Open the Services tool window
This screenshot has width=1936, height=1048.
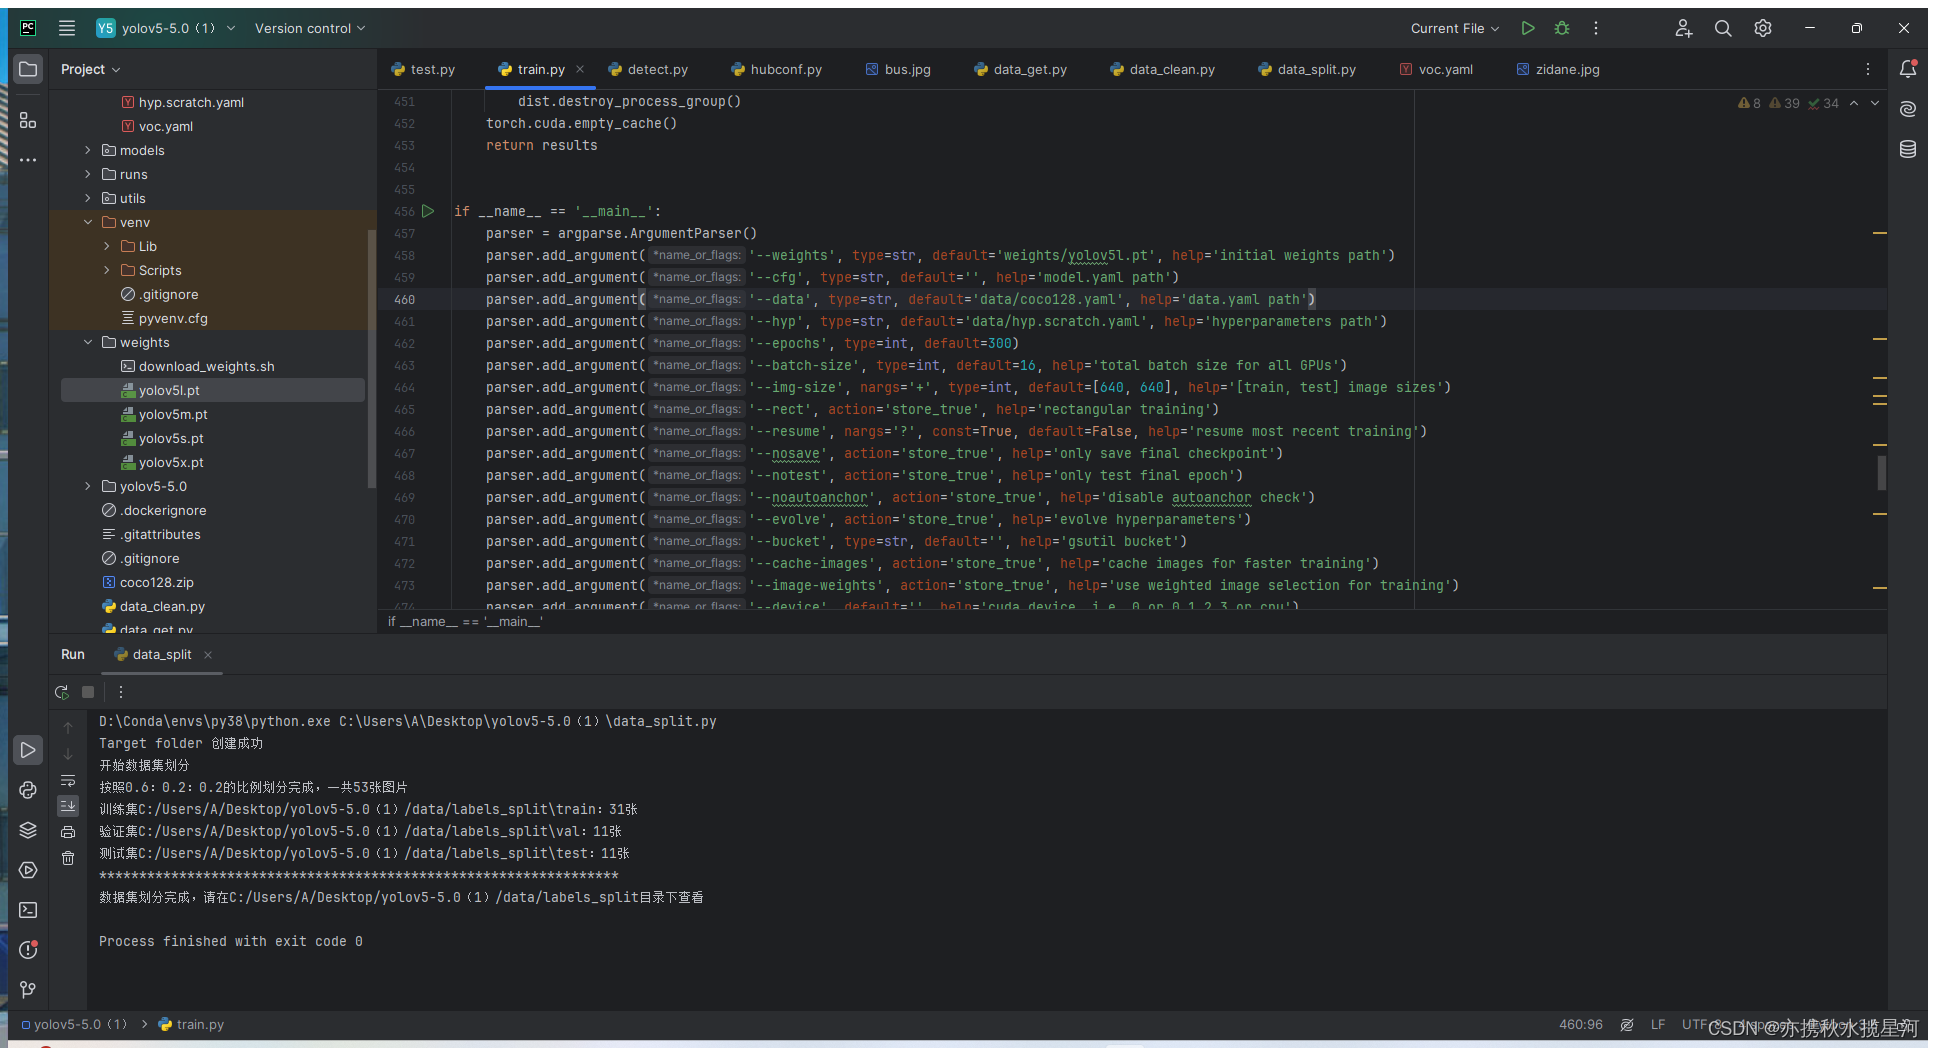[x=28, y=870]
